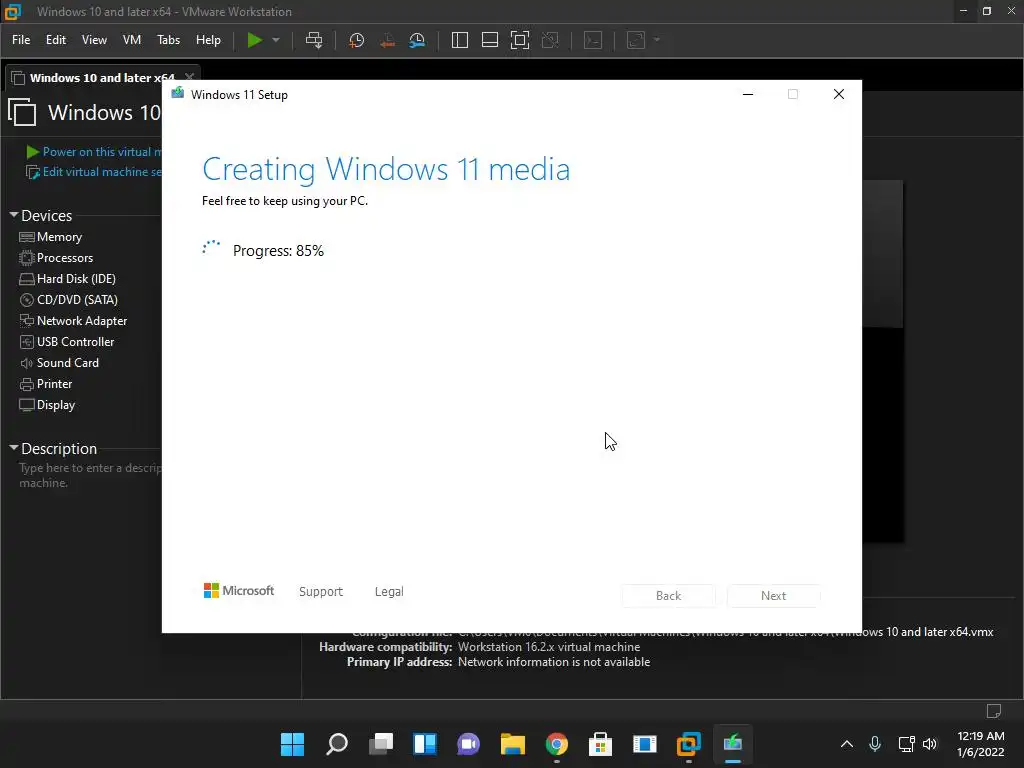Enter full screen mode icon

point(520,40)
